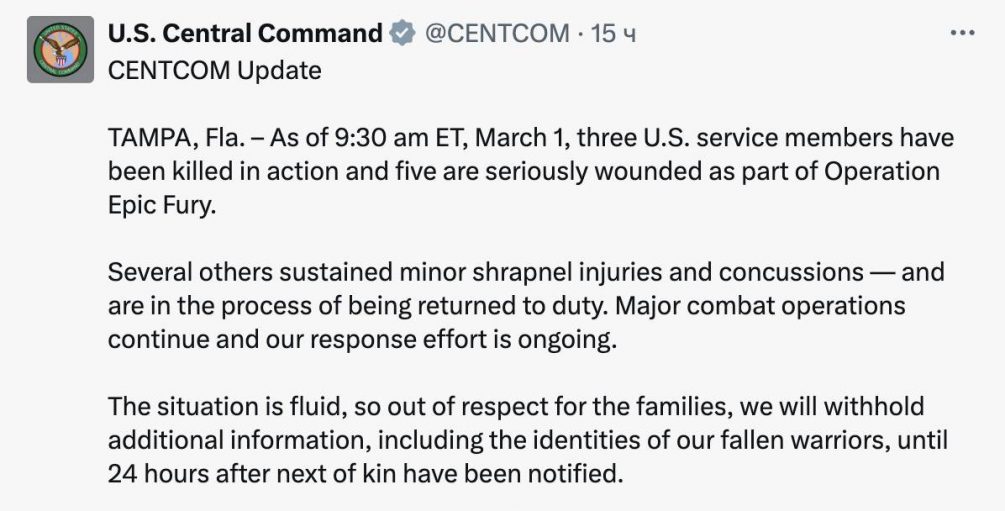
Task: Open the @CENTCOM handle link
Action: tap(497, 34)
